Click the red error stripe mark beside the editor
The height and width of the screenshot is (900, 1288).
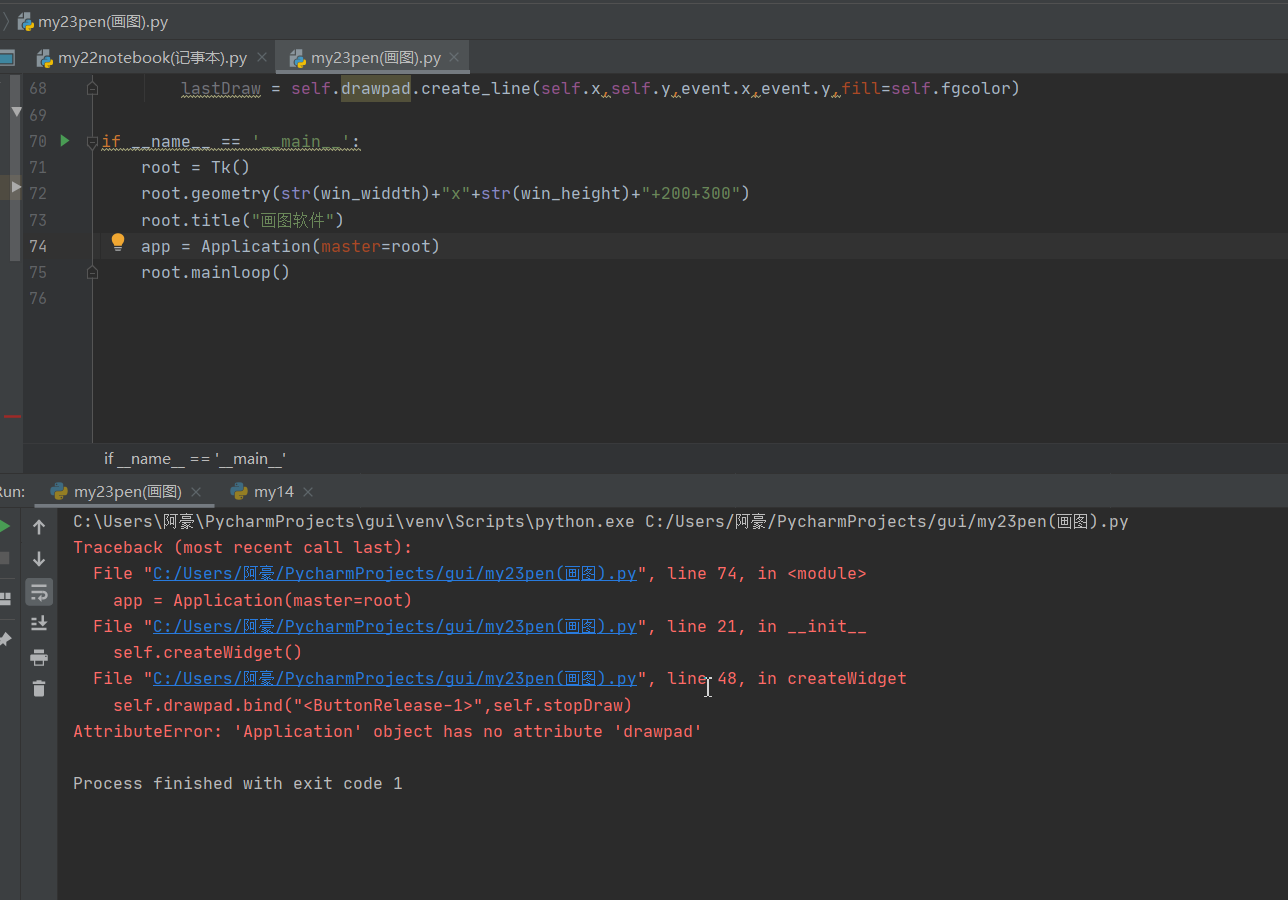12,416
